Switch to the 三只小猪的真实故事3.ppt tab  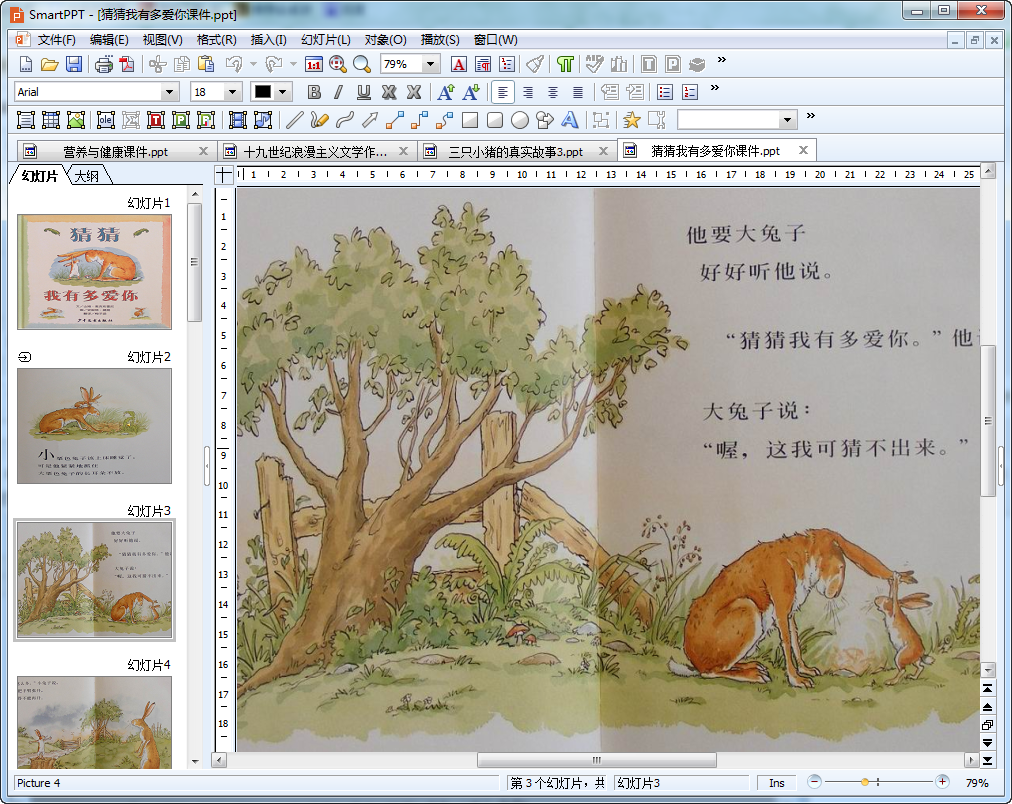click(x=515, y=151)
